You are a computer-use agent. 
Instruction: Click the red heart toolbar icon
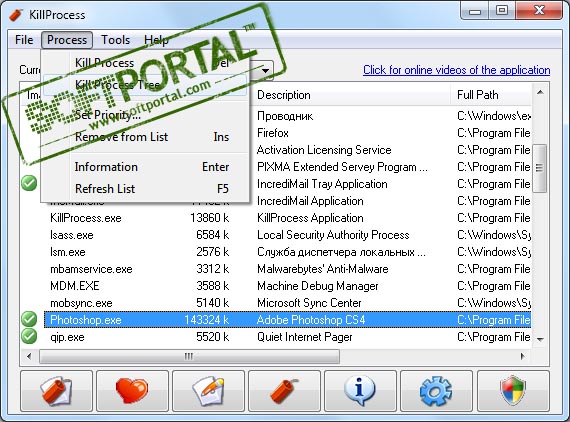pos(132,391)
